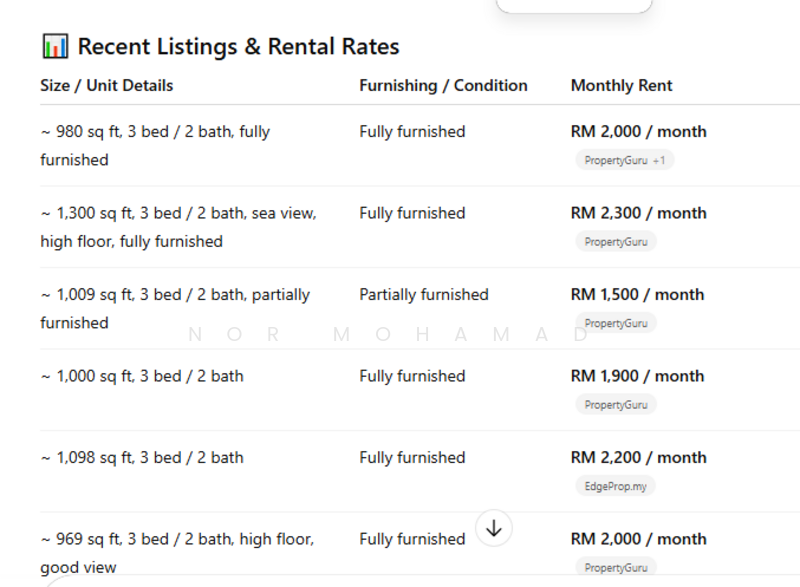Click the Partially furnished condition cell
Image resolution: width=800 pixels, height=587 pixels.
click(x=424, y=295)
